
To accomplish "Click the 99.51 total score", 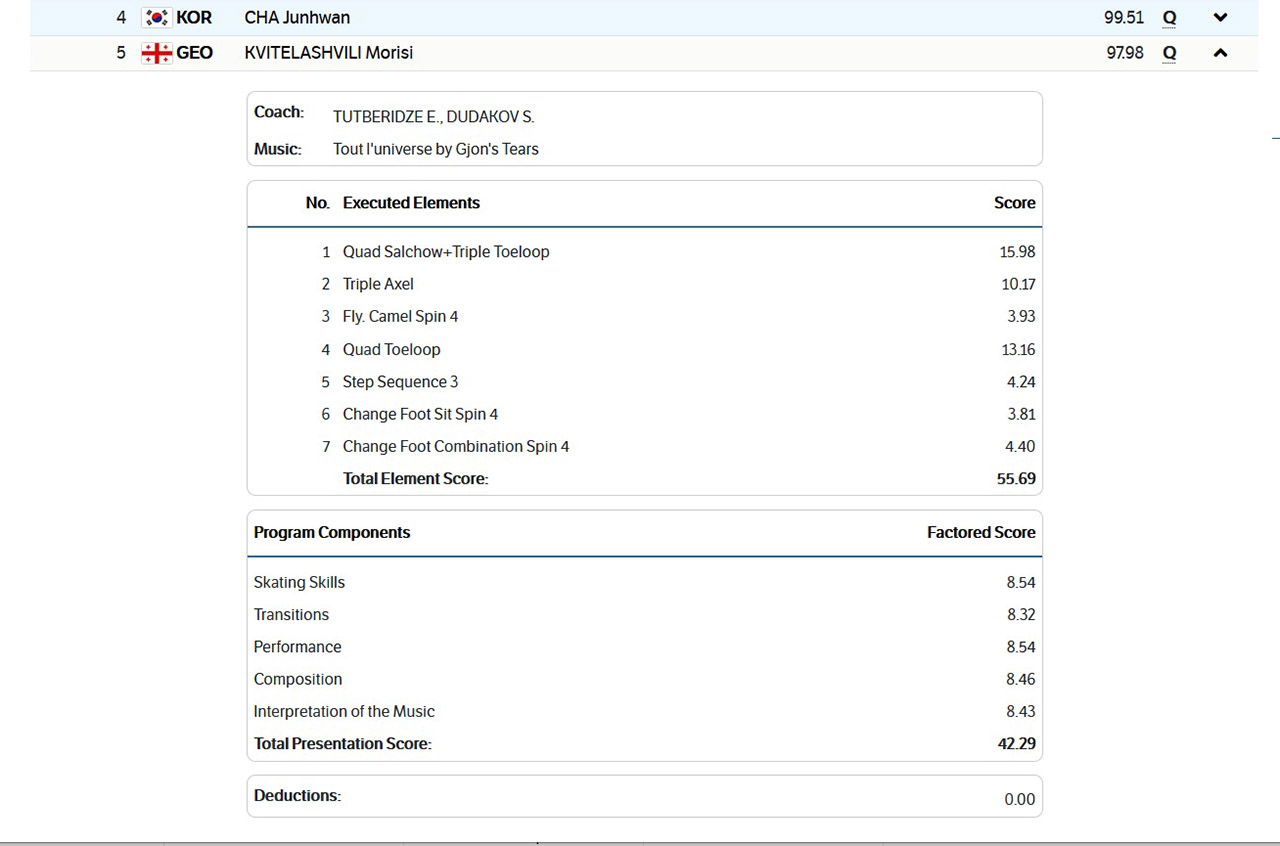I will click(x=1123, y=17).
